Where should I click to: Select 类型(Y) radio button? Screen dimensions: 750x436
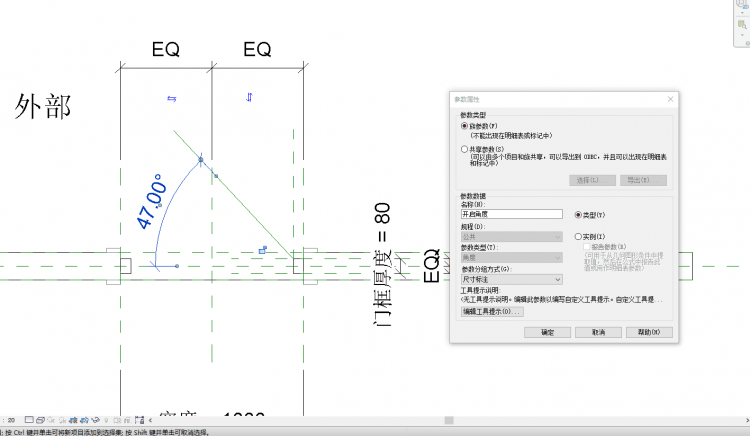click(578, 215)
